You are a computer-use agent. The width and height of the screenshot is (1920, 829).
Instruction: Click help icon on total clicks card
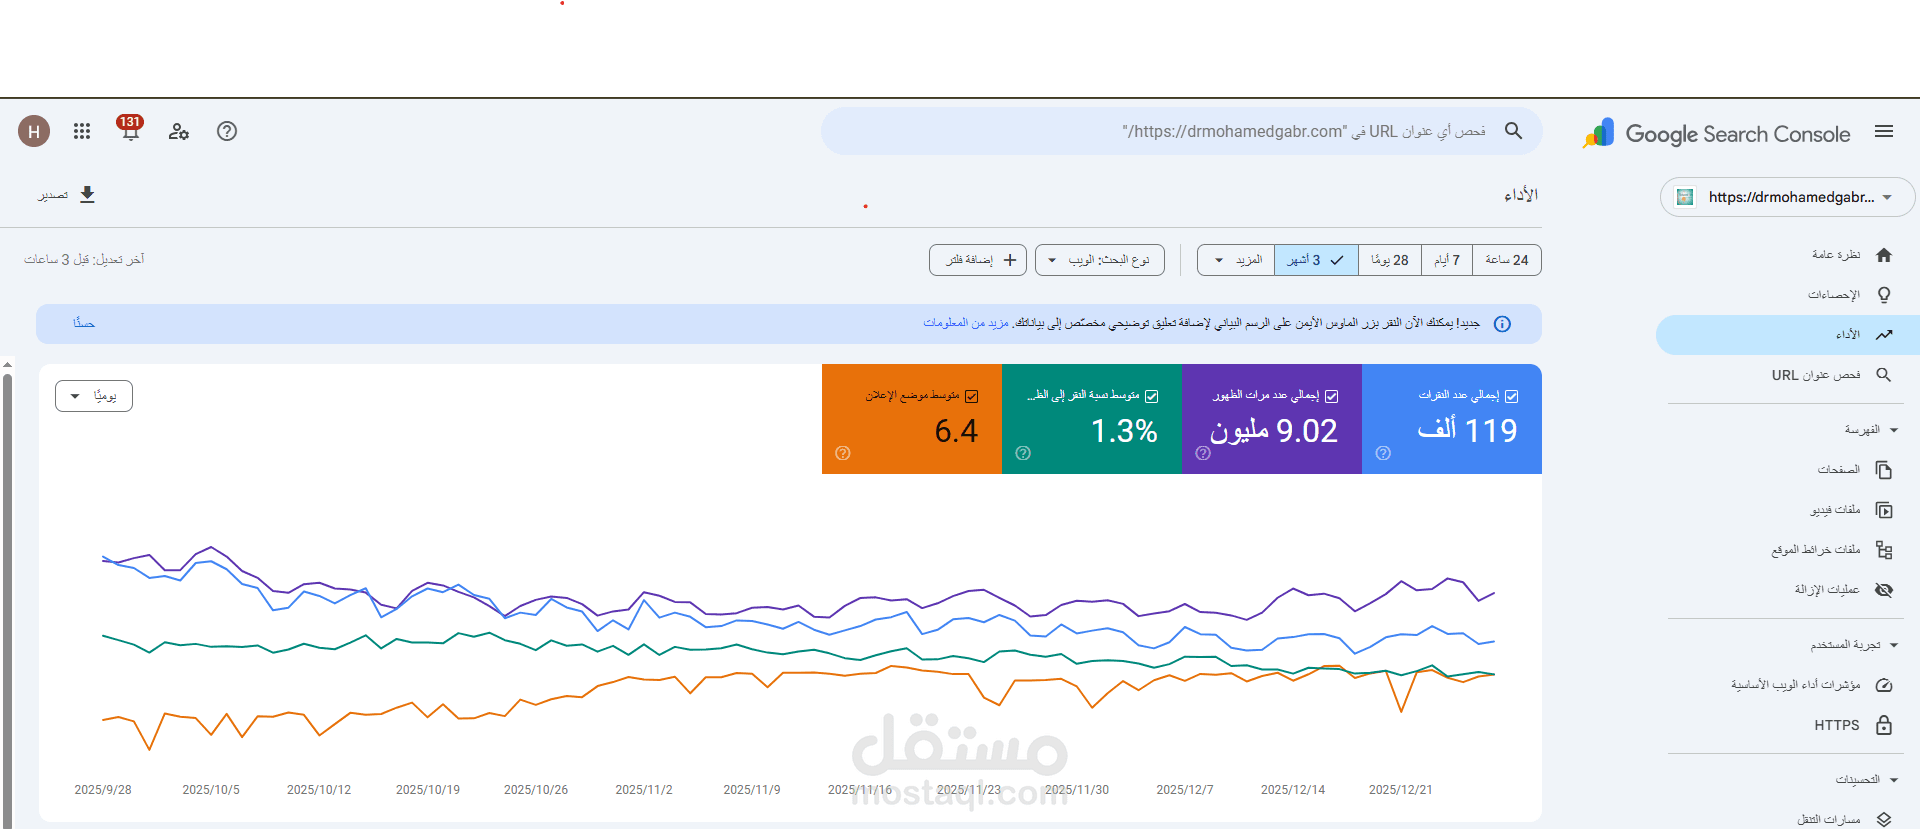point(1383,453)
